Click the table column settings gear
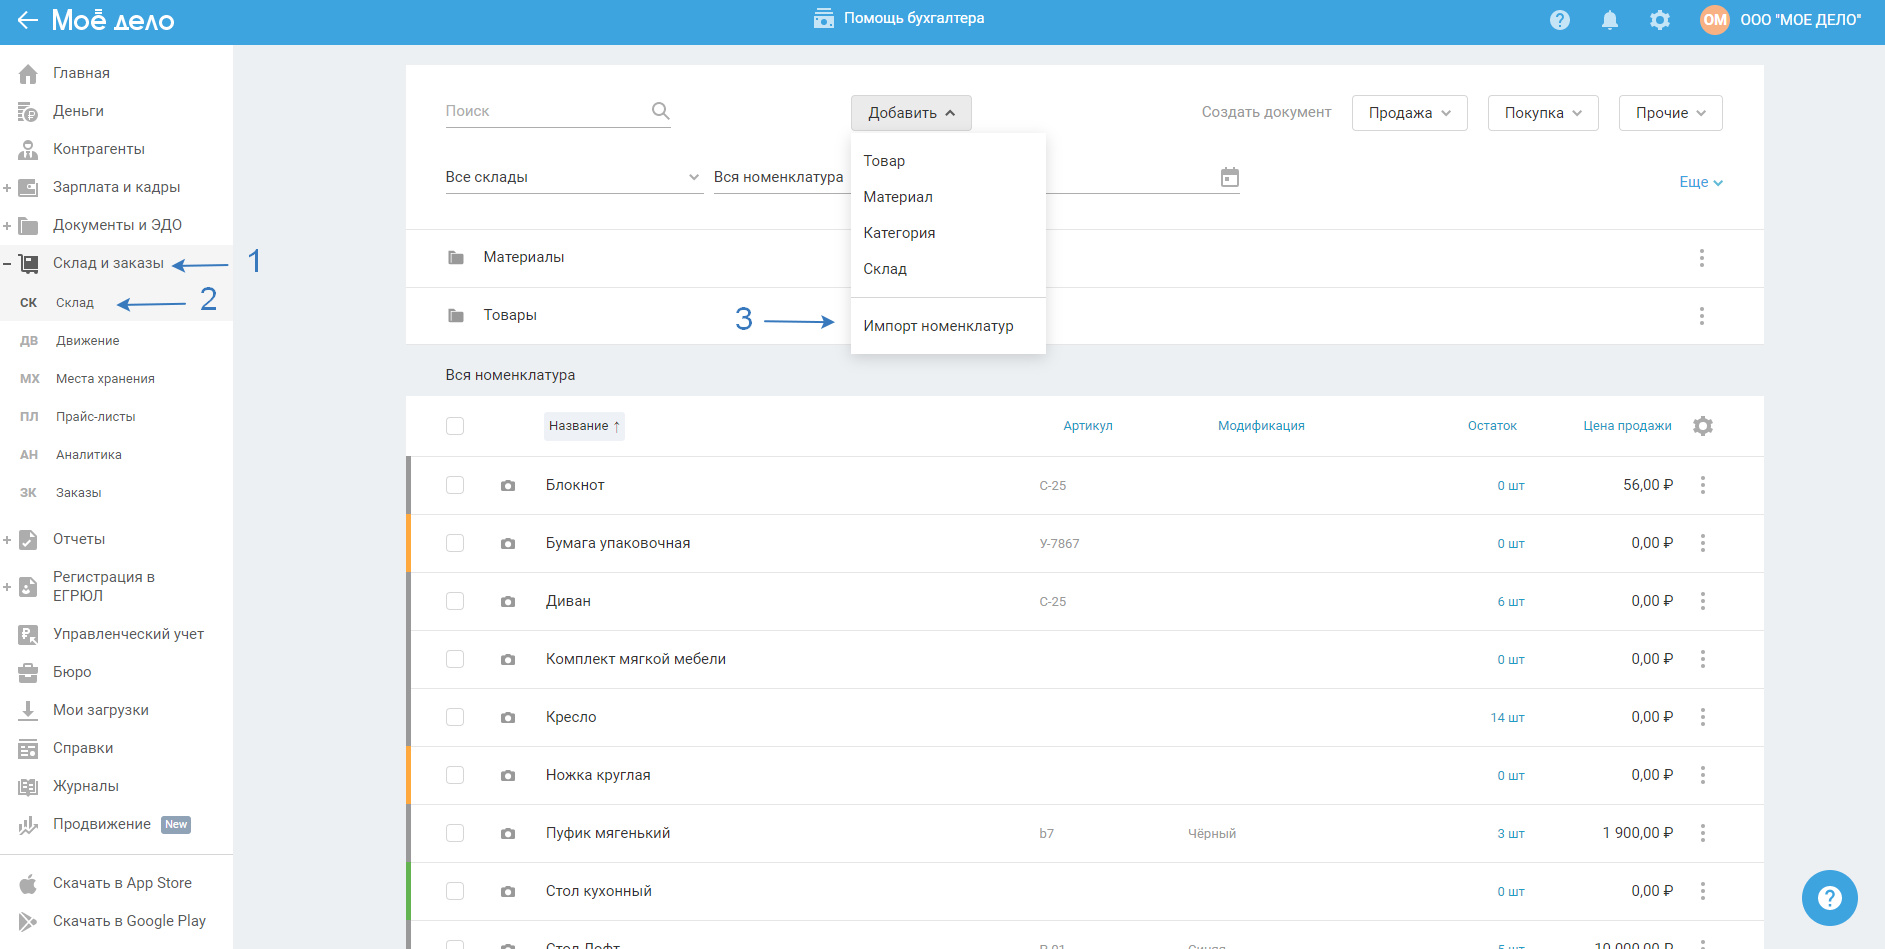The width and height of the screenshot is (1885, 949). click(x=1702, y=426)
